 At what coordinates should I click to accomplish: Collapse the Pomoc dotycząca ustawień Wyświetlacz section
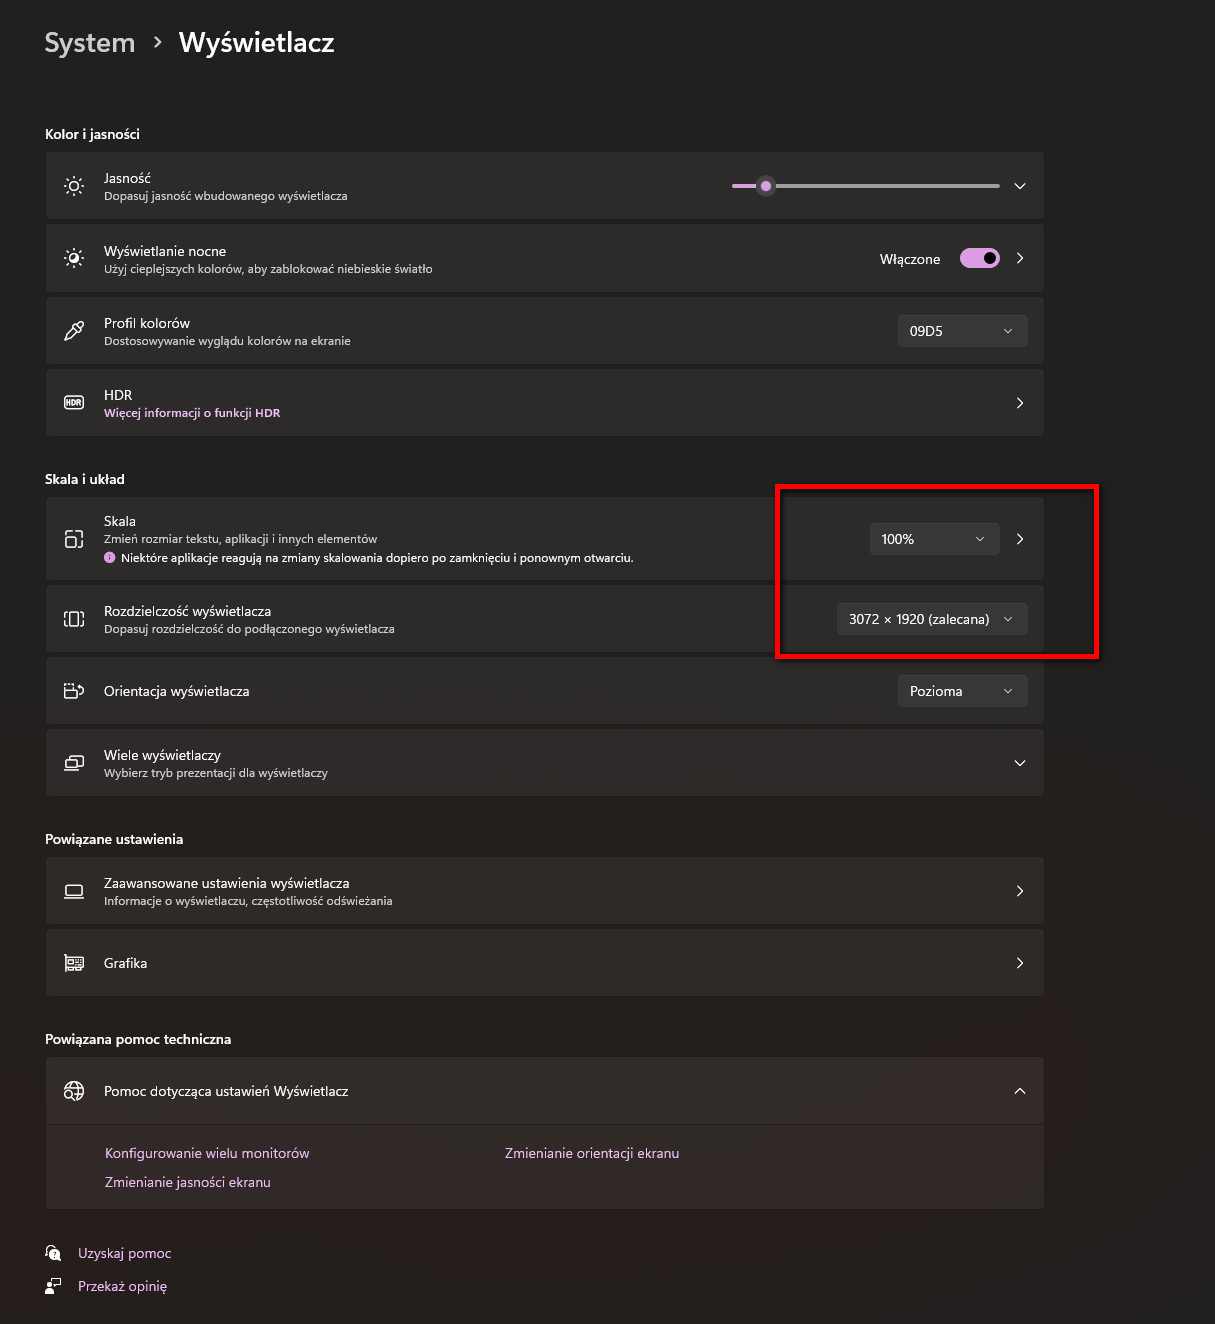tap(1020, 1091)
